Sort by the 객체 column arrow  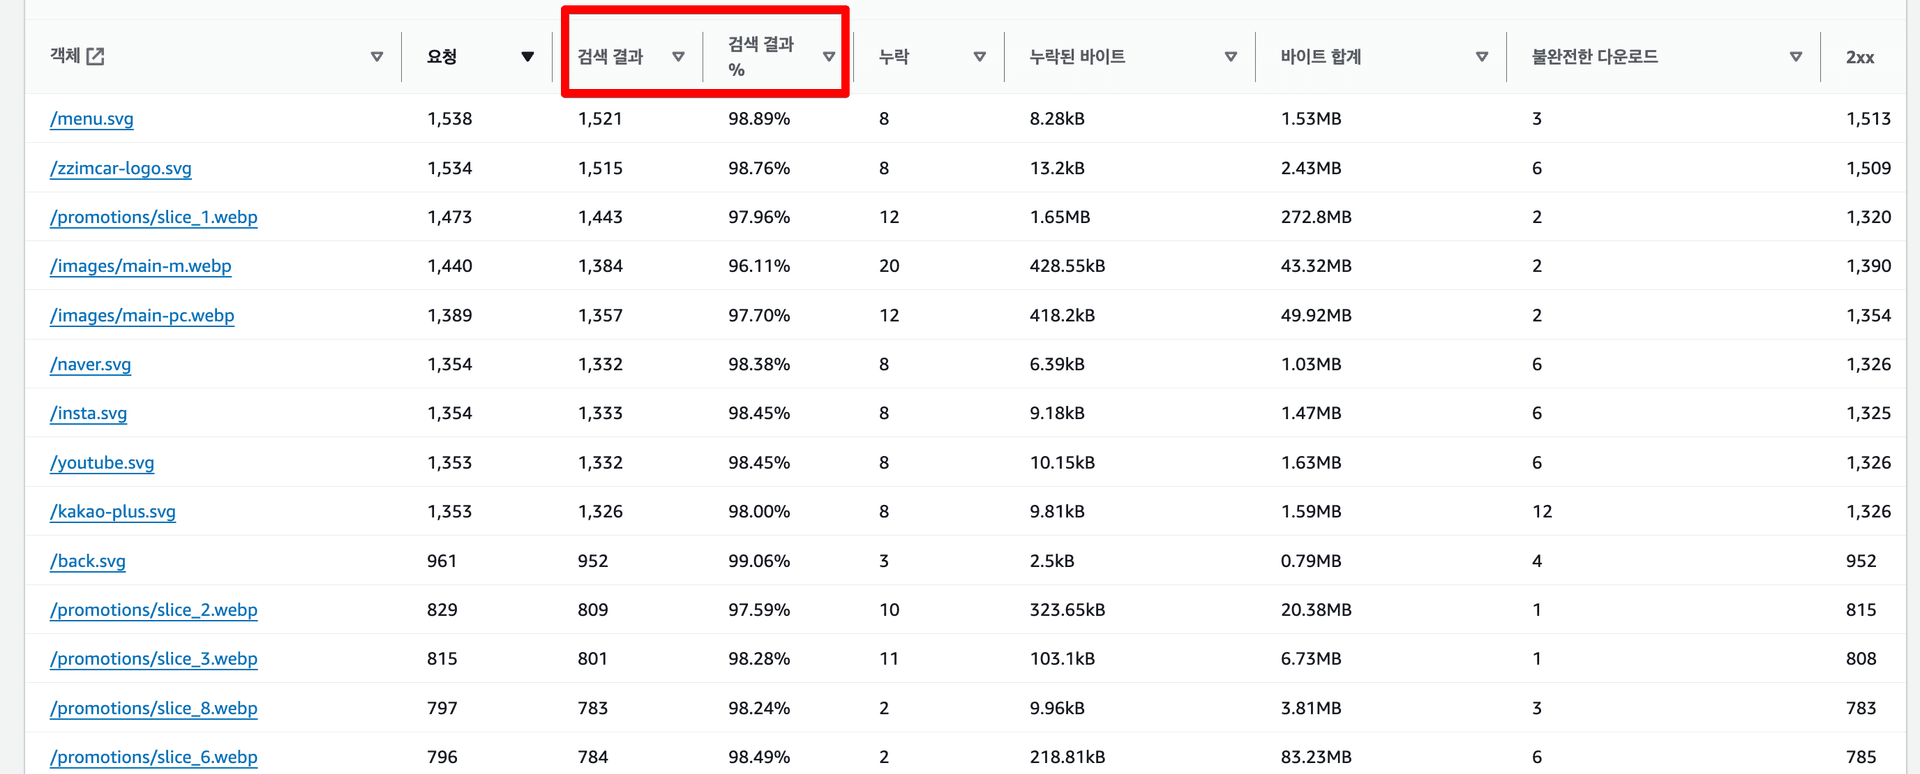pyautogui.click(x=377, y=57)
